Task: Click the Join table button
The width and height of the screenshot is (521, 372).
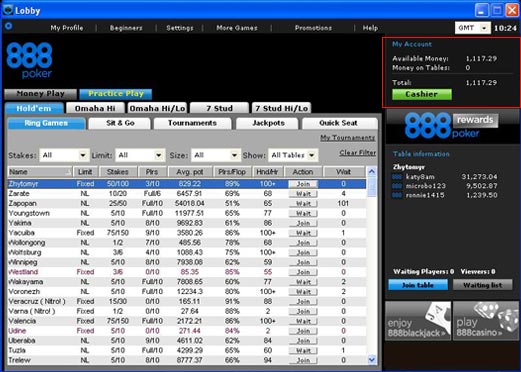Action: (x=418, y=285)
